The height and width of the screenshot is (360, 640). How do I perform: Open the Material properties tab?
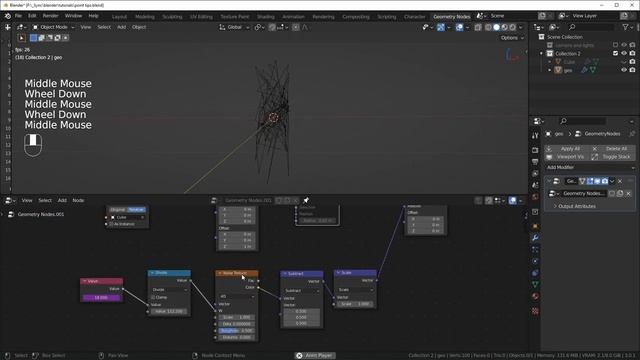pyautogui.click(x=535, y=296)
